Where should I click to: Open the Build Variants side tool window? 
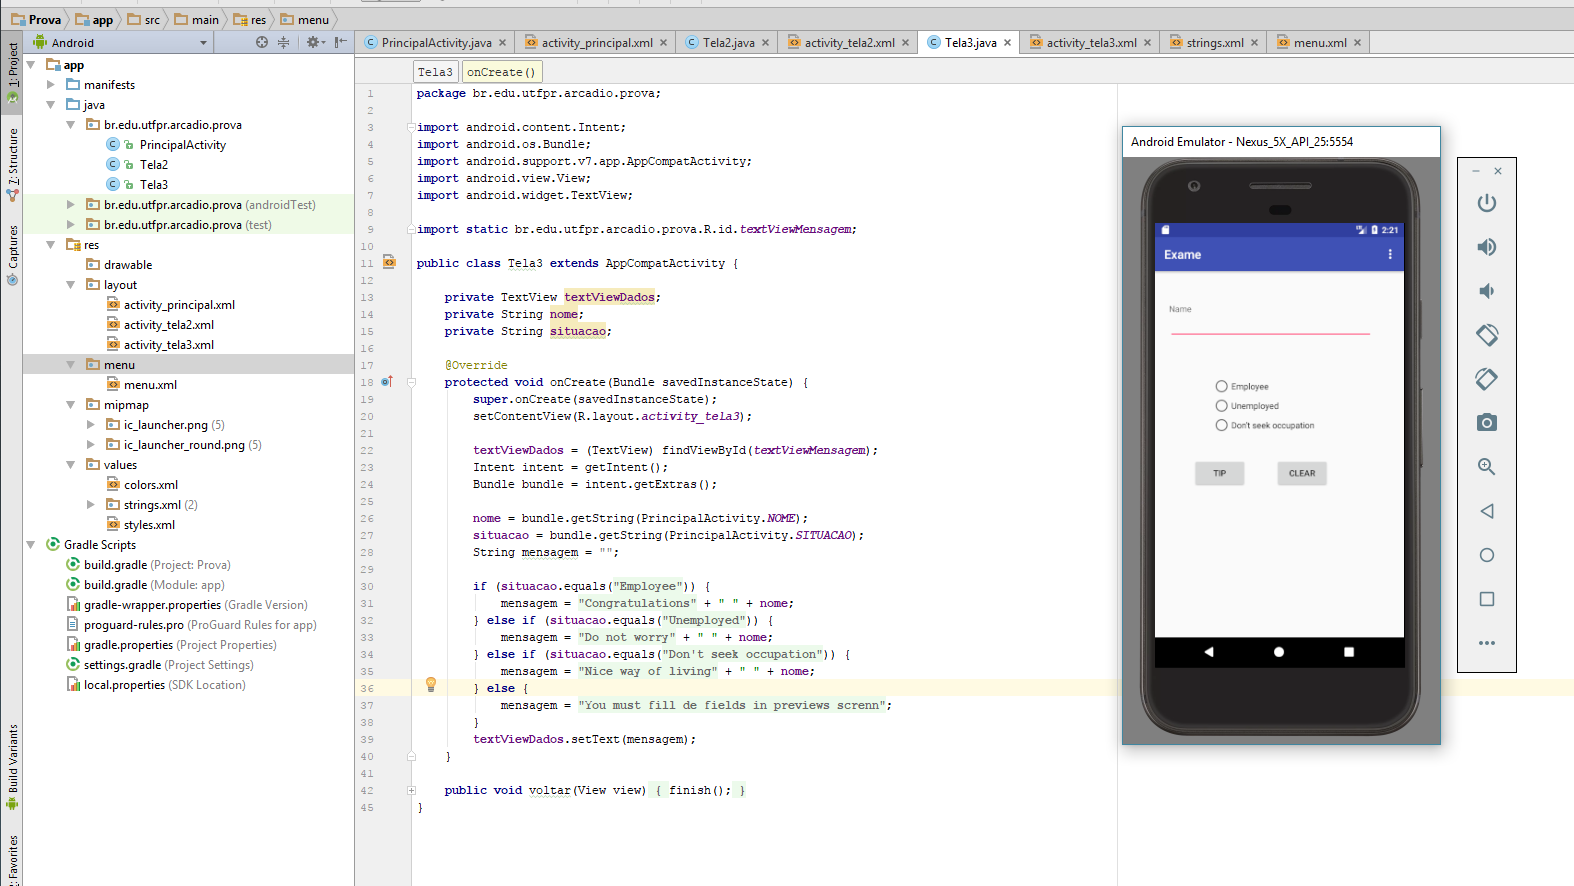click(x=12, y=767)
